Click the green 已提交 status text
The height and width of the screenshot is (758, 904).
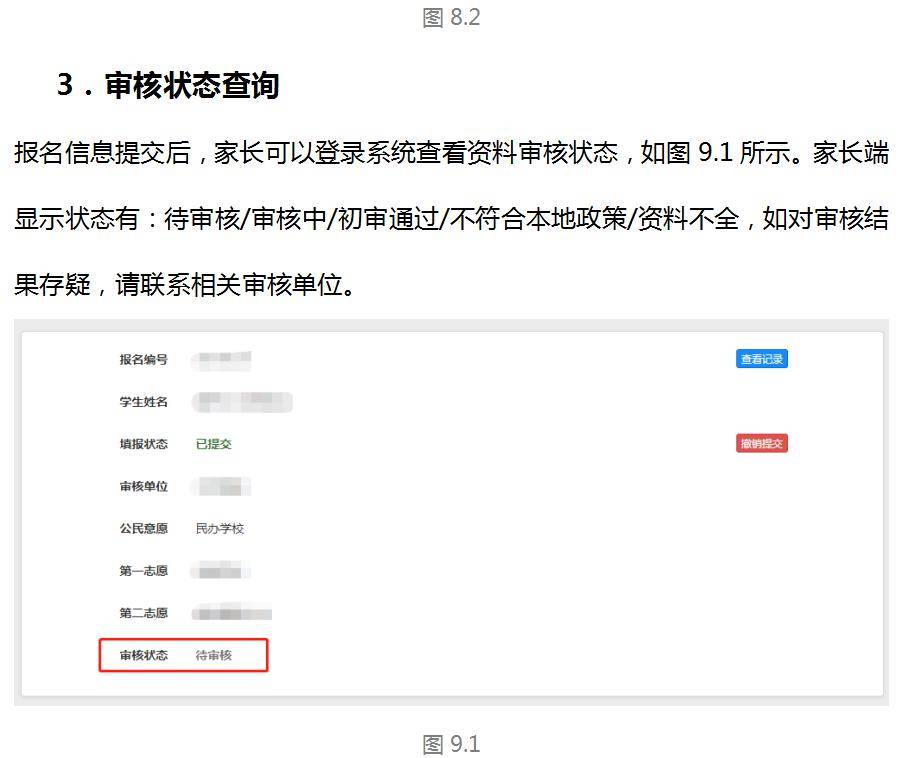pos(214,444)
